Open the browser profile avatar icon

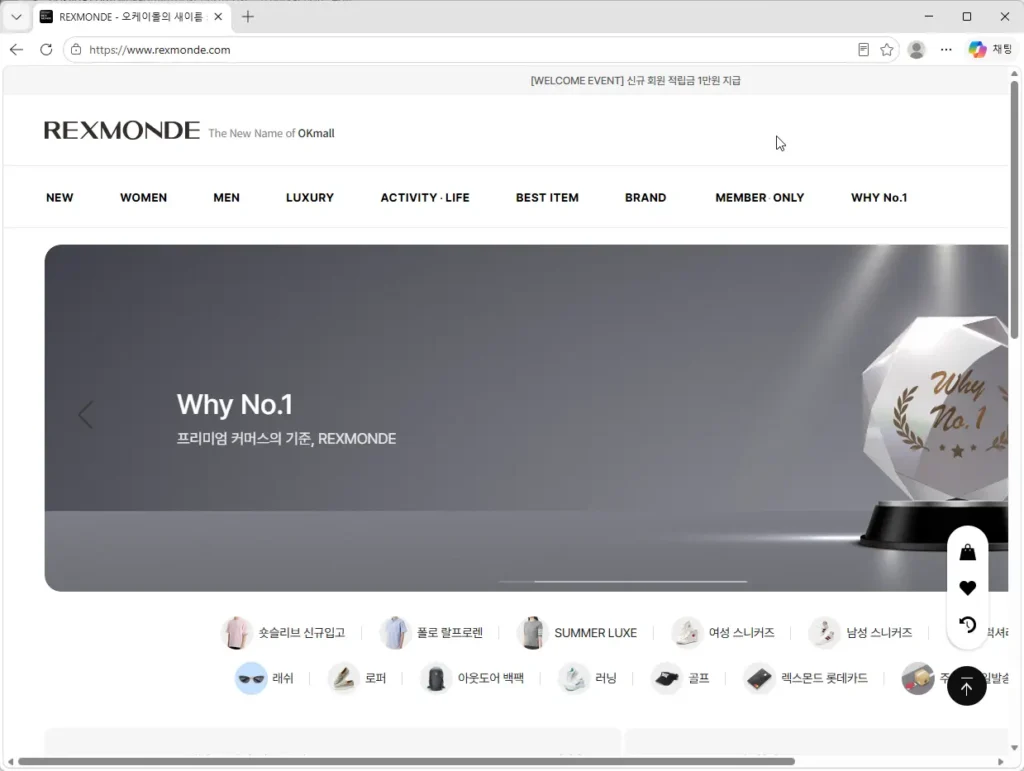pos(916,50)
